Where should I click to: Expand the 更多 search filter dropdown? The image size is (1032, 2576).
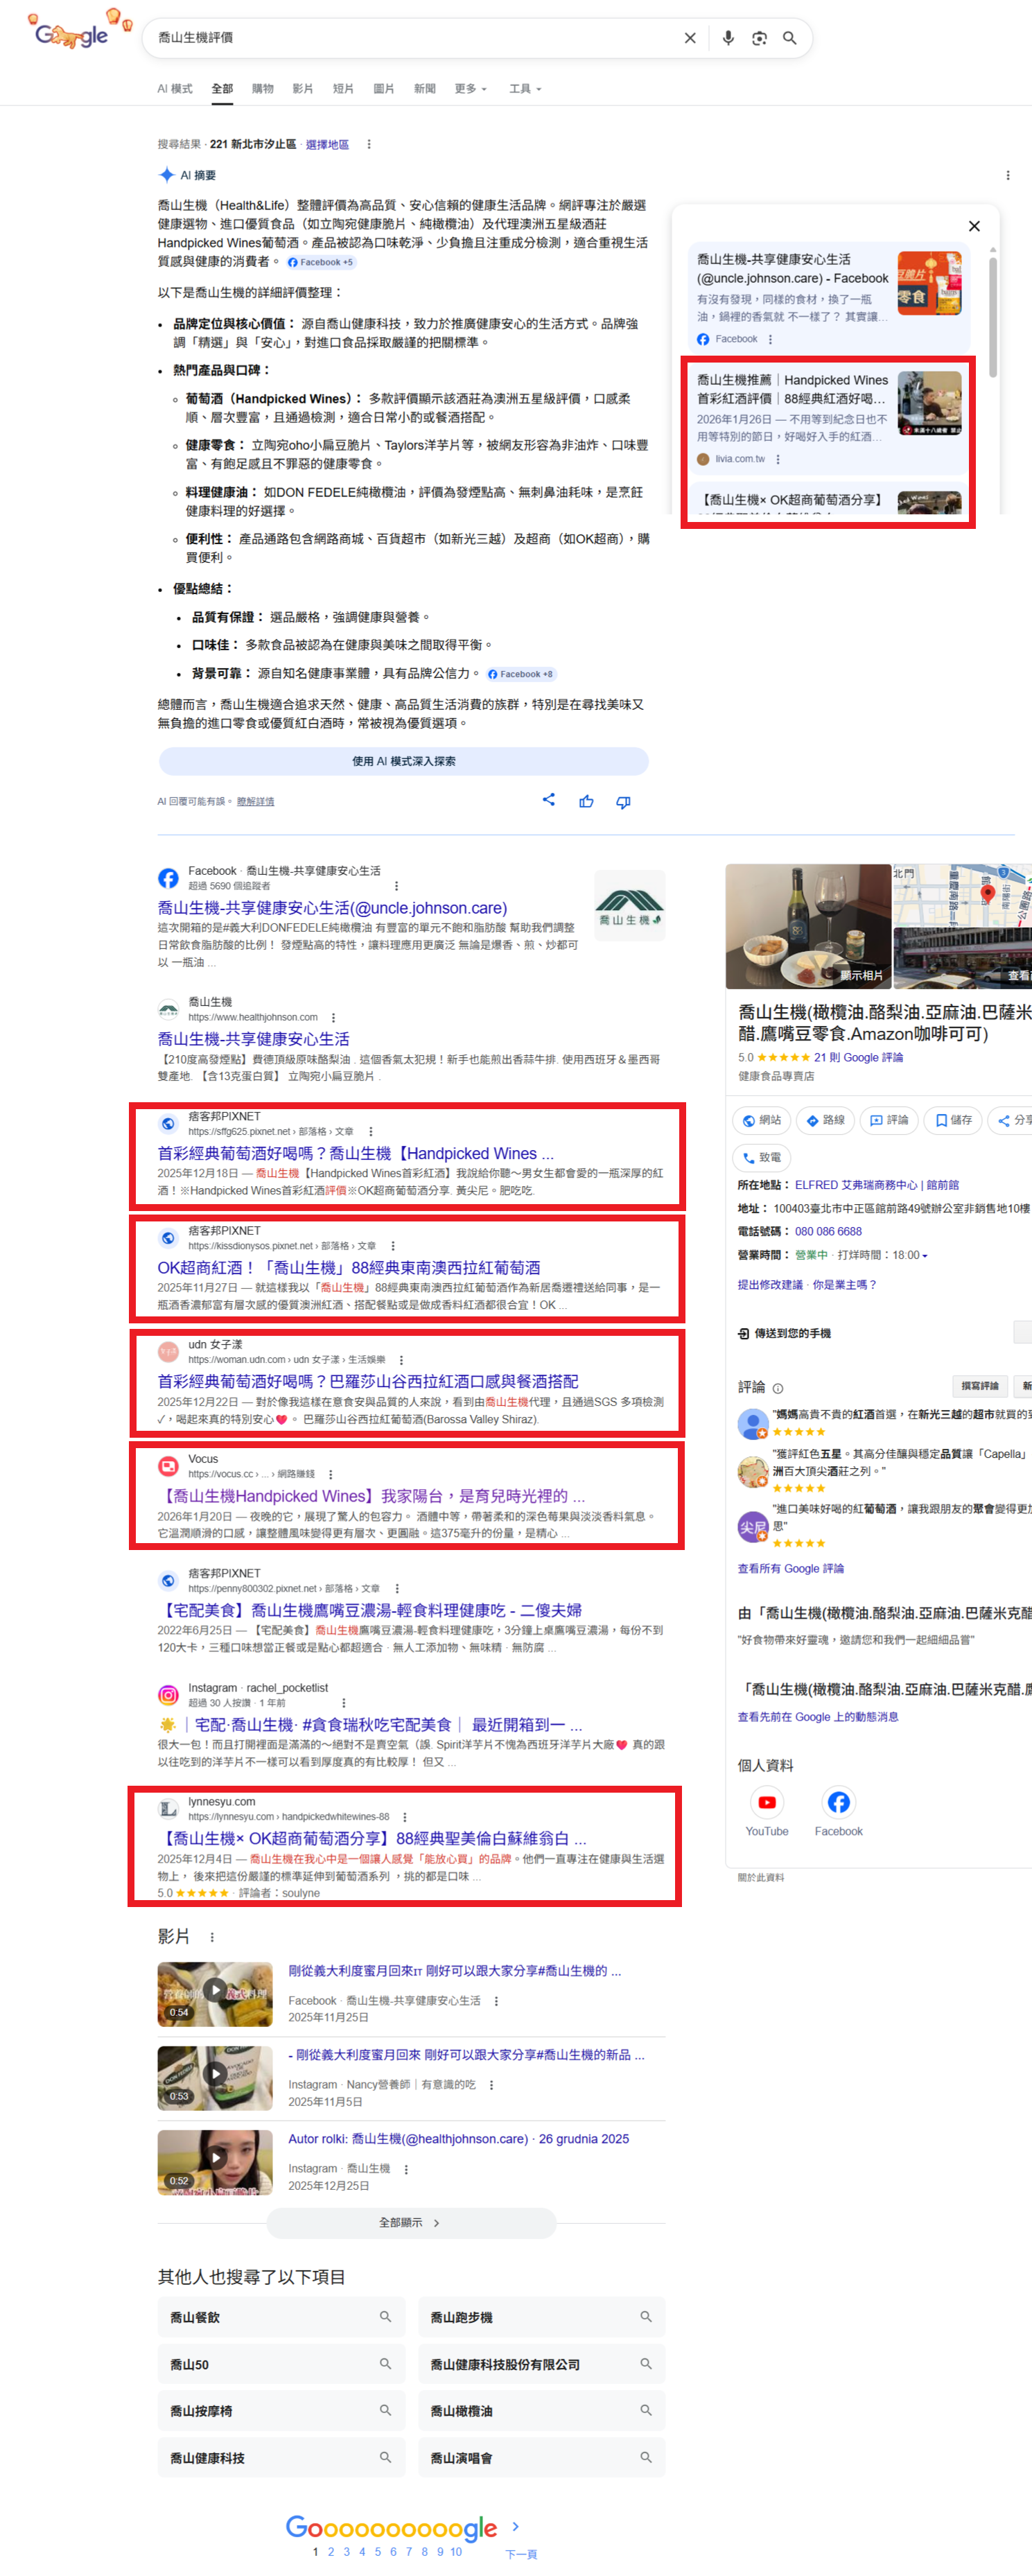[x=470, y=89]
